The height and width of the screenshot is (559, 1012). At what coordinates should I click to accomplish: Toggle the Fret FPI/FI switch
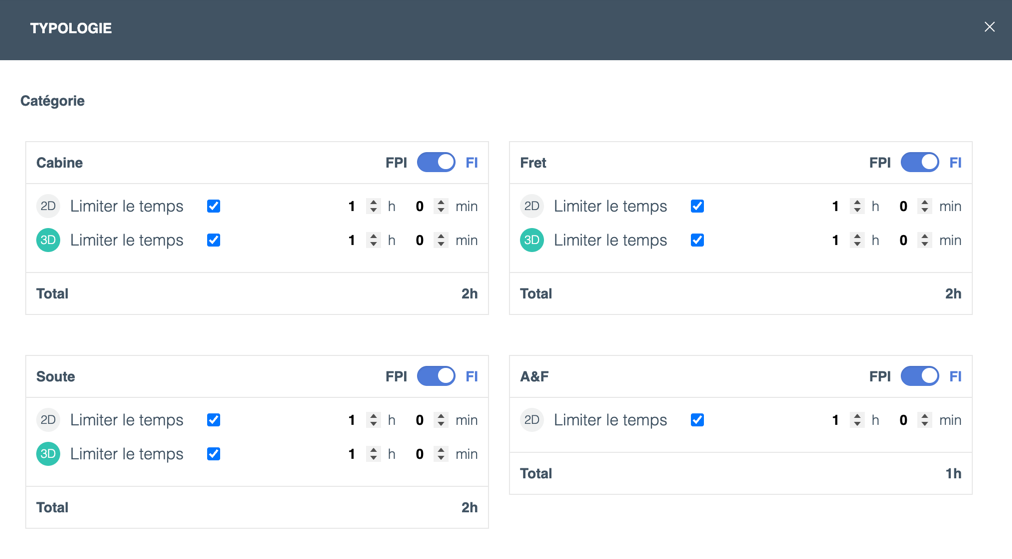coord(920,162)
